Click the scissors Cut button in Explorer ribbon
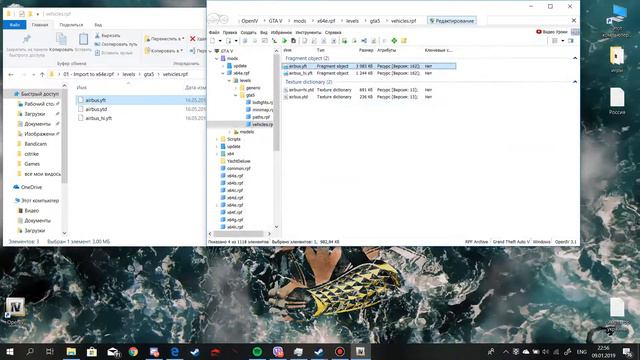This screenshot has width=640, height=360. 107,36
